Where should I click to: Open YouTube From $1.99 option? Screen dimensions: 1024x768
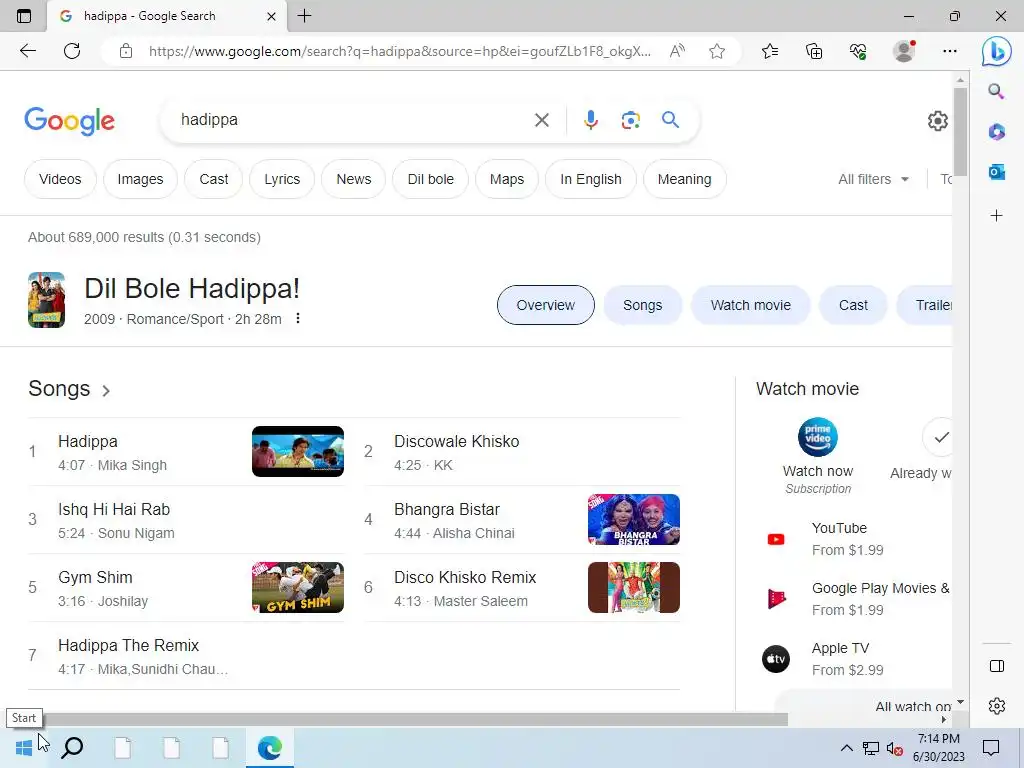tap(848, 539)
